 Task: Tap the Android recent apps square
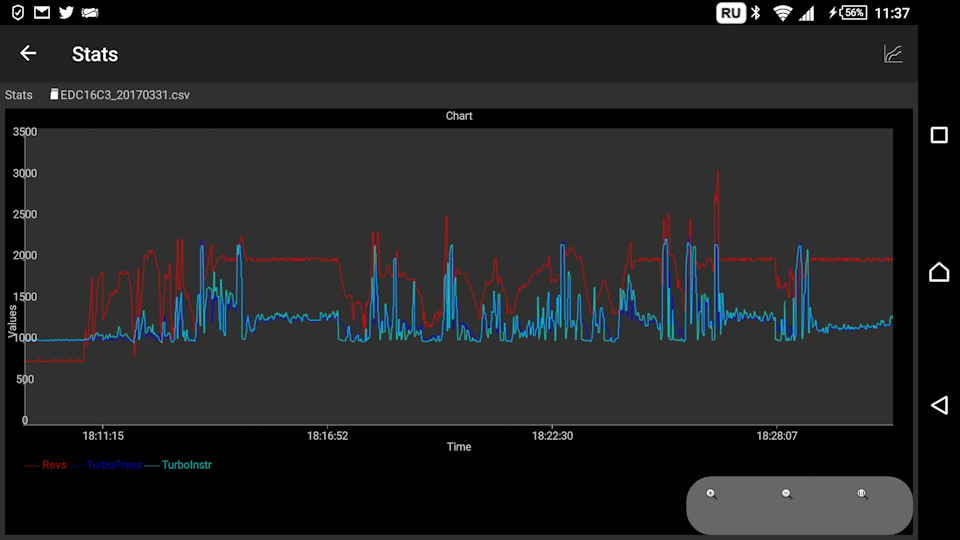click(939, 135)
